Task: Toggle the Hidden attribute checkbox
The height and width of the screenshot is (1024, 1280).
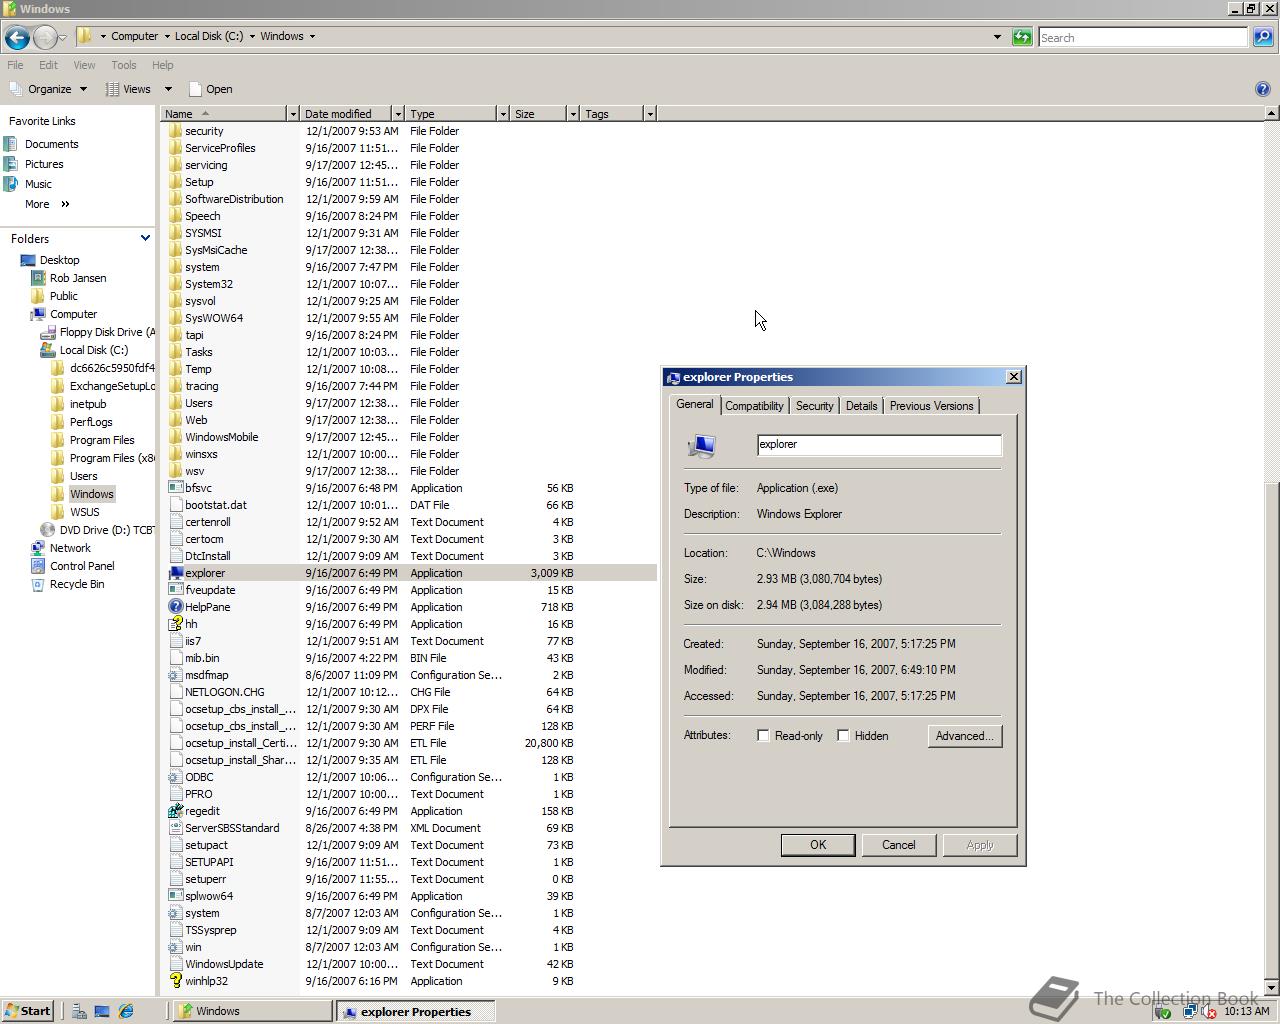Action: (843, 736)
